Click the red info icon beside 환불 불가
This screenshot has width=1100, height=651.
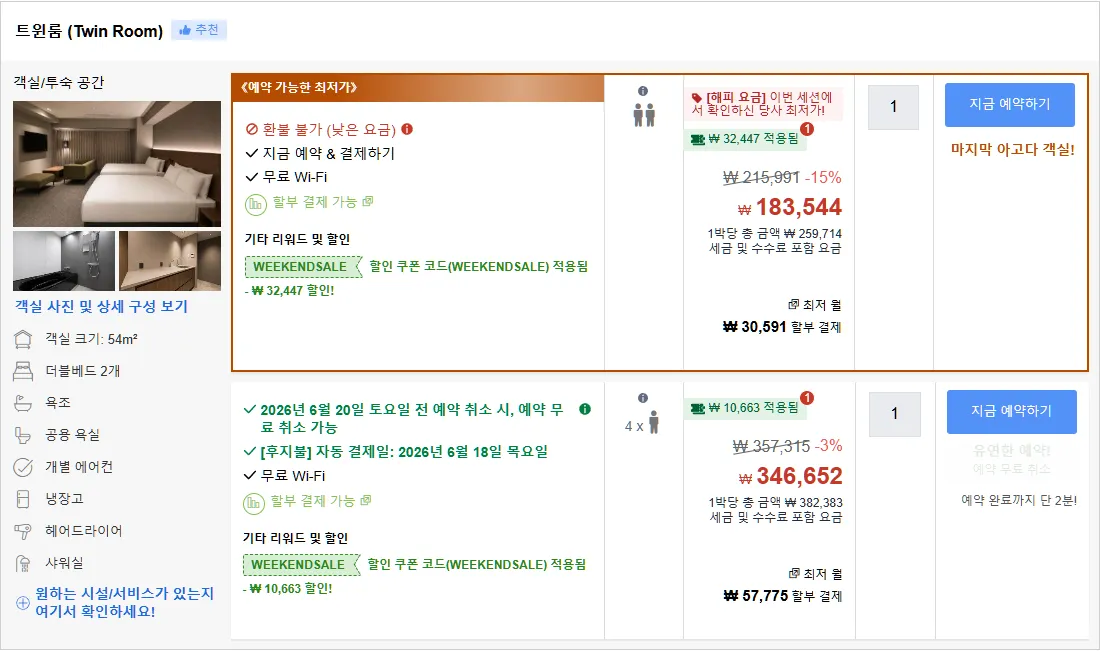pyautogui.click(x=407, y=129)
